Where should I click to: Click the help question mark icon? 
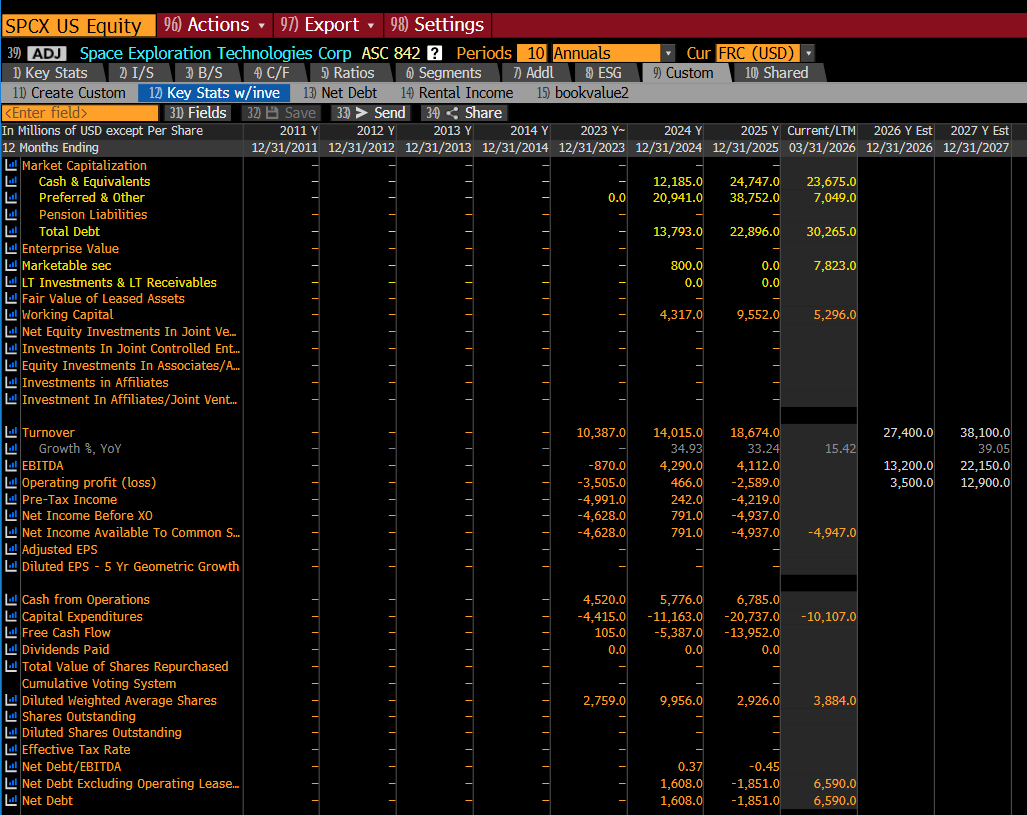click(434, 53)
